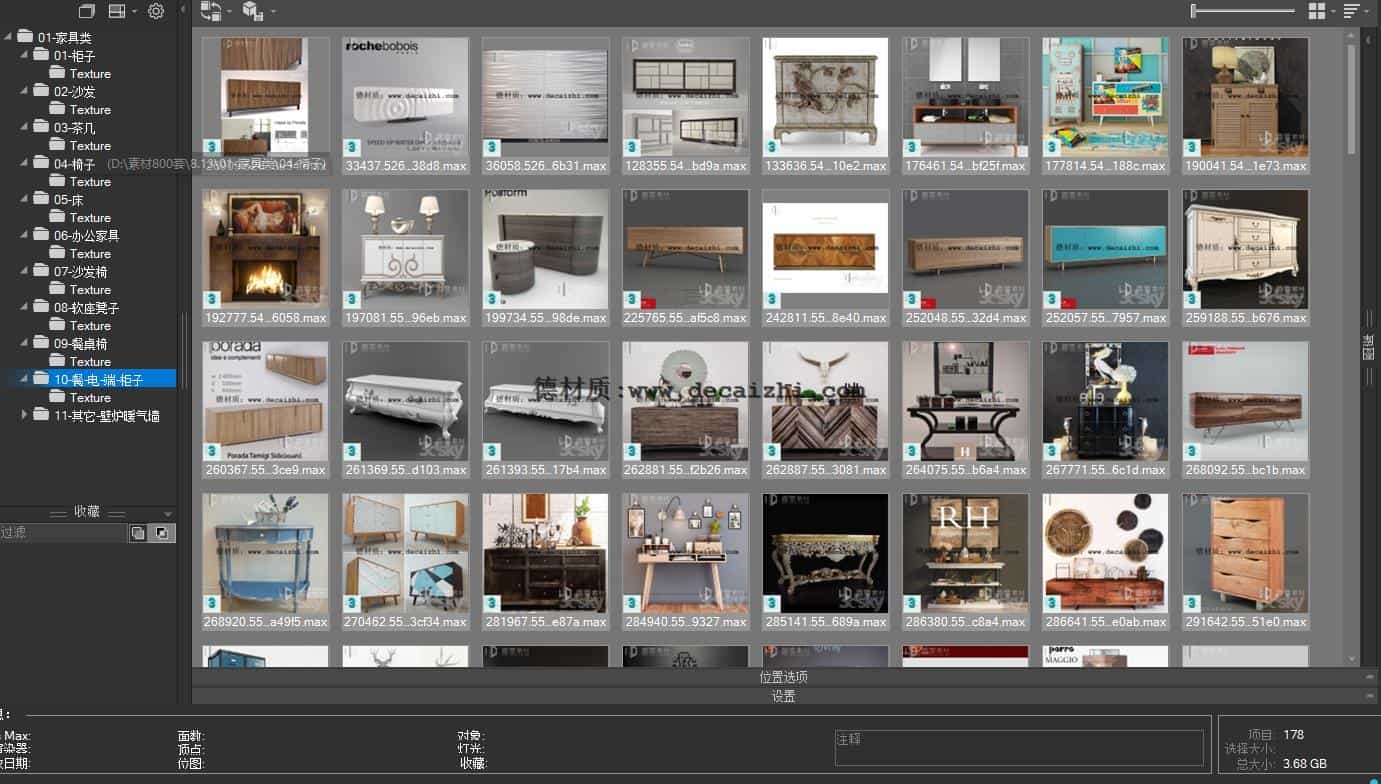Collapse the 02-沙发 folder node

click(x=25, y=91)
